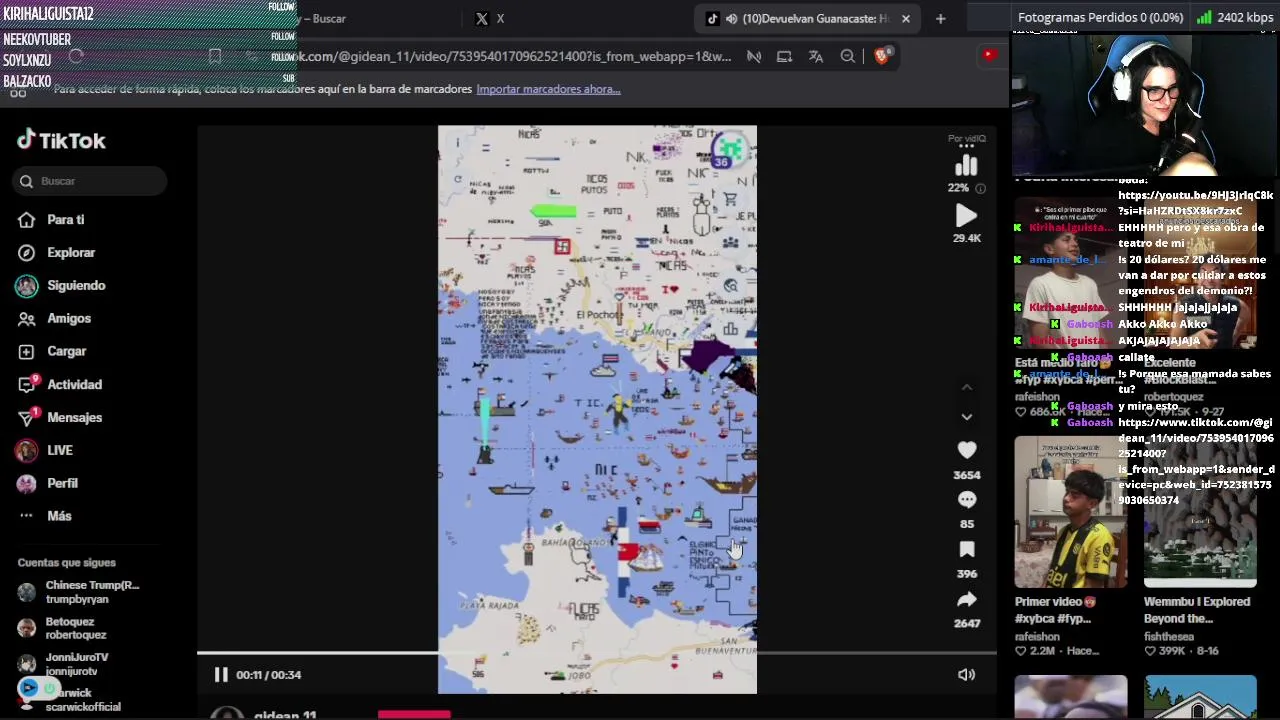Viewport: 1280px width, 720px height.
Task: Open a new browser tab
Action: tap(940, 18)
